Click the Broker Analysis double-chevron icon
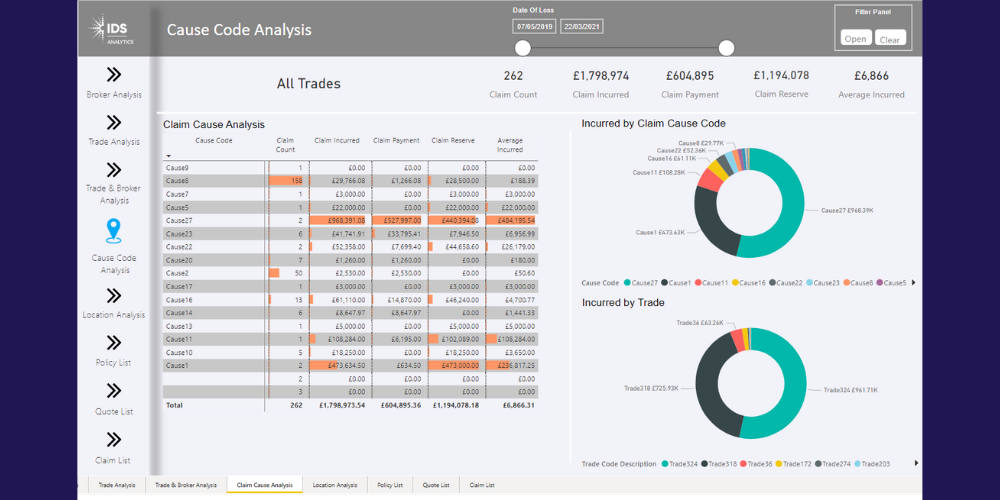This screenshot has height=500, width=1000. coord(114,74)
